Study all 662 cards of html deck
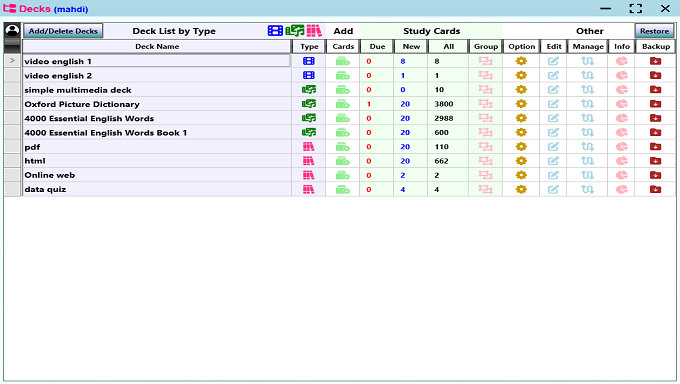The width and height of the screenshot is (680, 384). [x=441, y=161]
